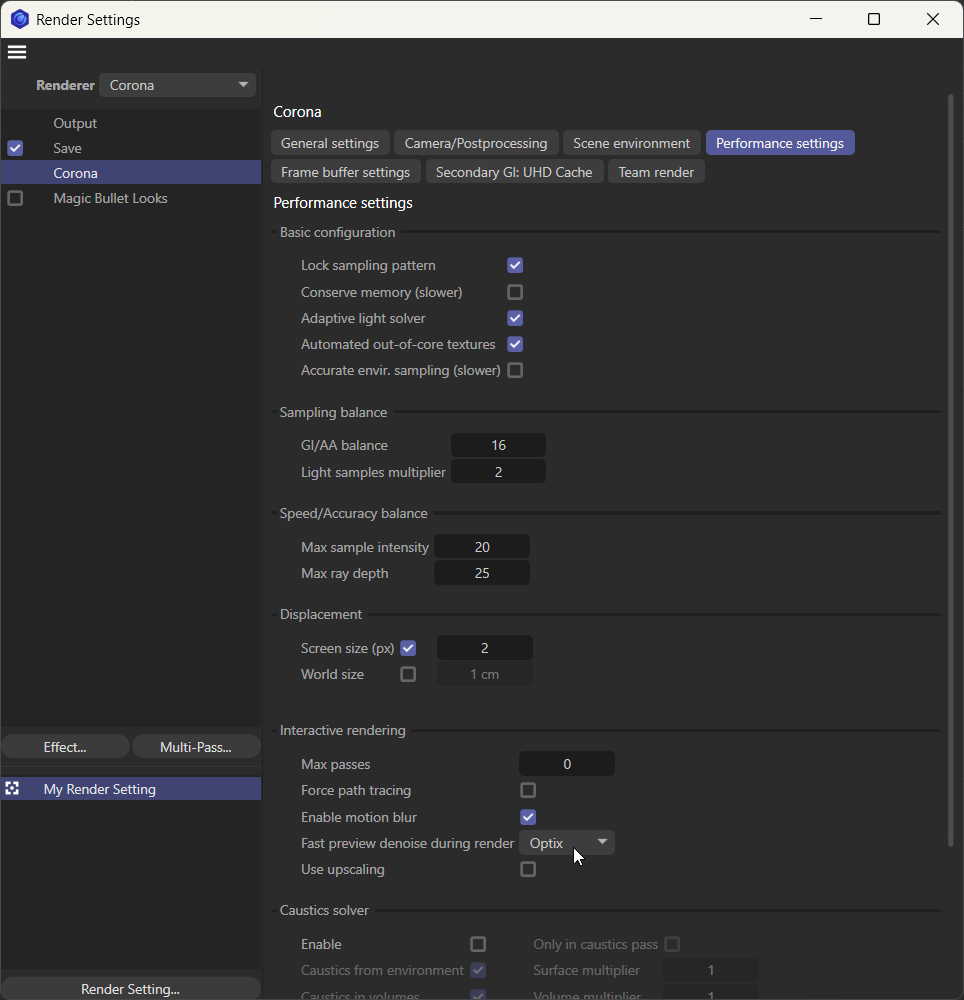Click the GI/AA balance value field
Image resolution: width=964 pixels, height=1000 pixels.
(498, 445)
